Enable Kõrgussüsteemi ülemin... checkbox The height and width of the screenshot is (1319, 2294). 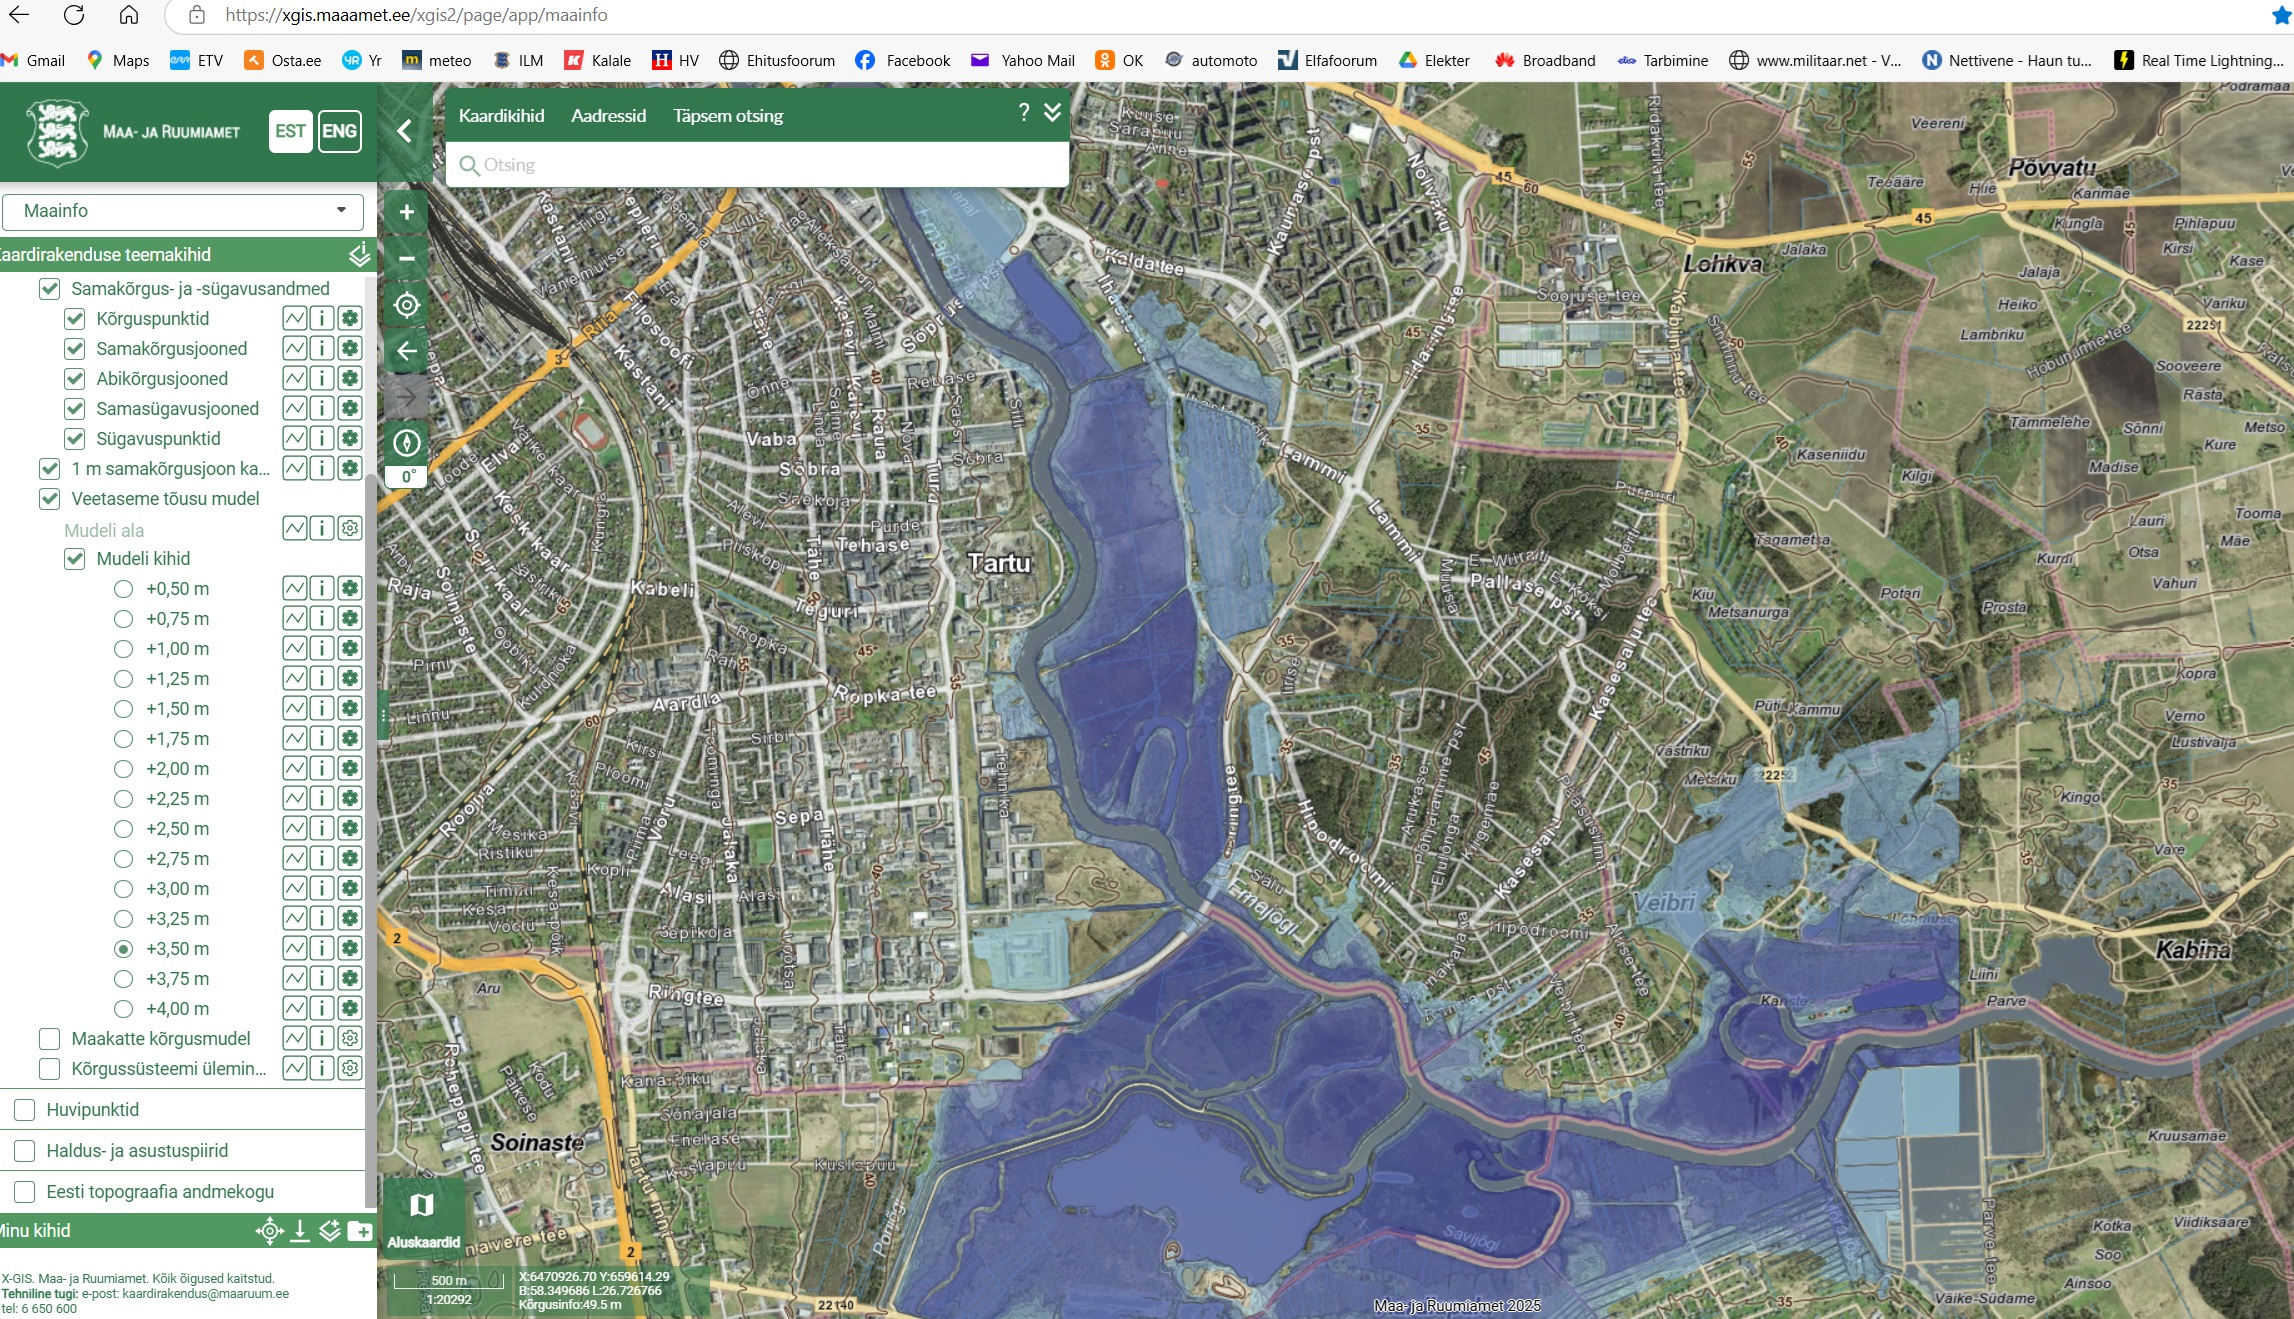(49, 1069)
